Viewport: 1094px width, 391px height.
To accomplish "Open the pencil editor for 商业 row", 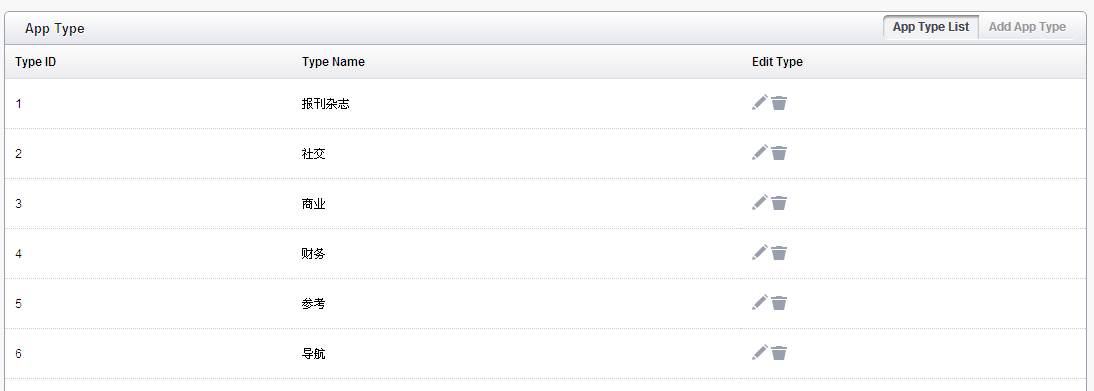I will [760, 203].
